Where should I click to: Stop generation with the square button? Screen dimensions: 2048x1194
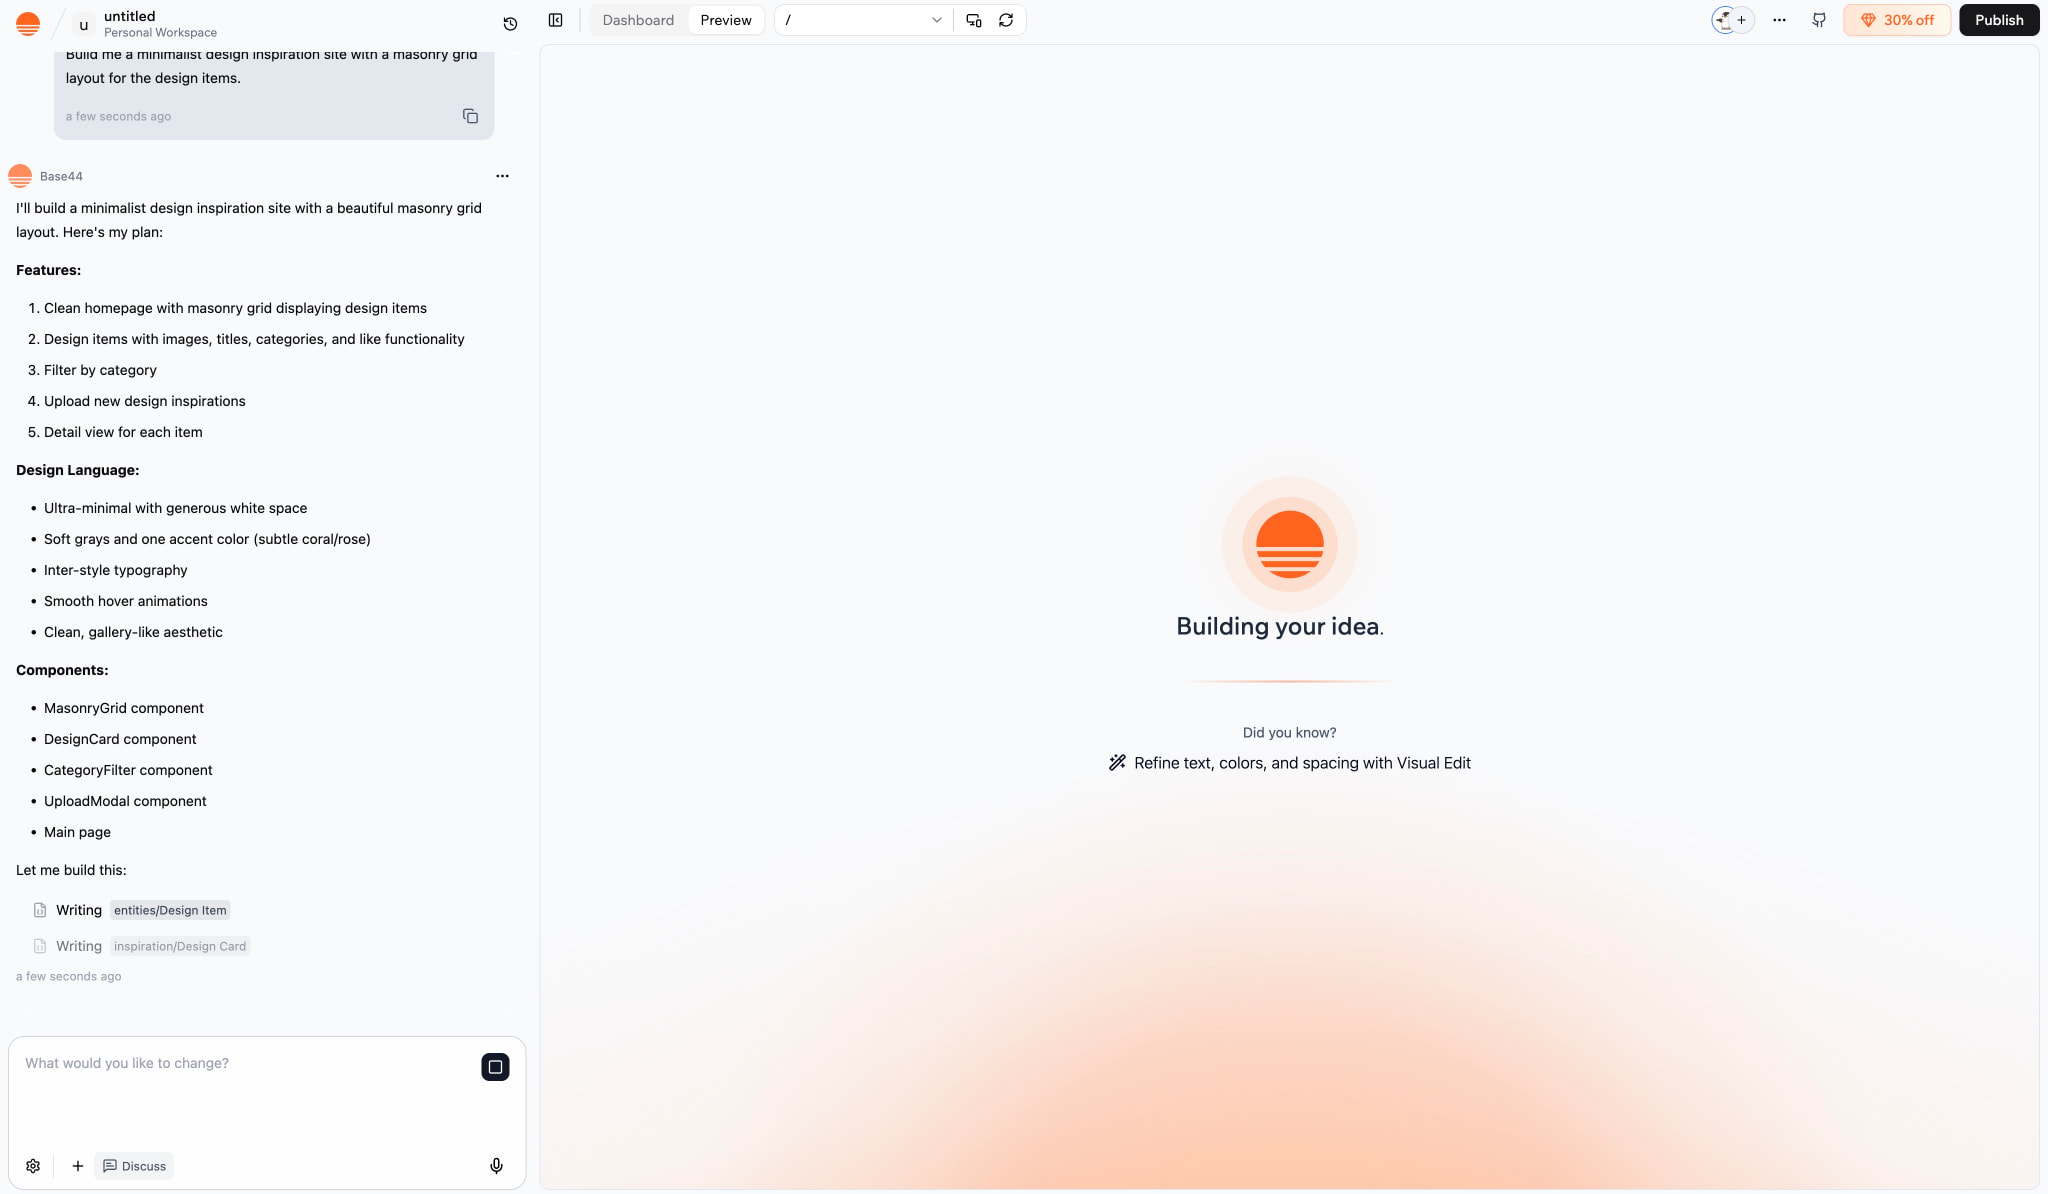tap(495, 1067)
